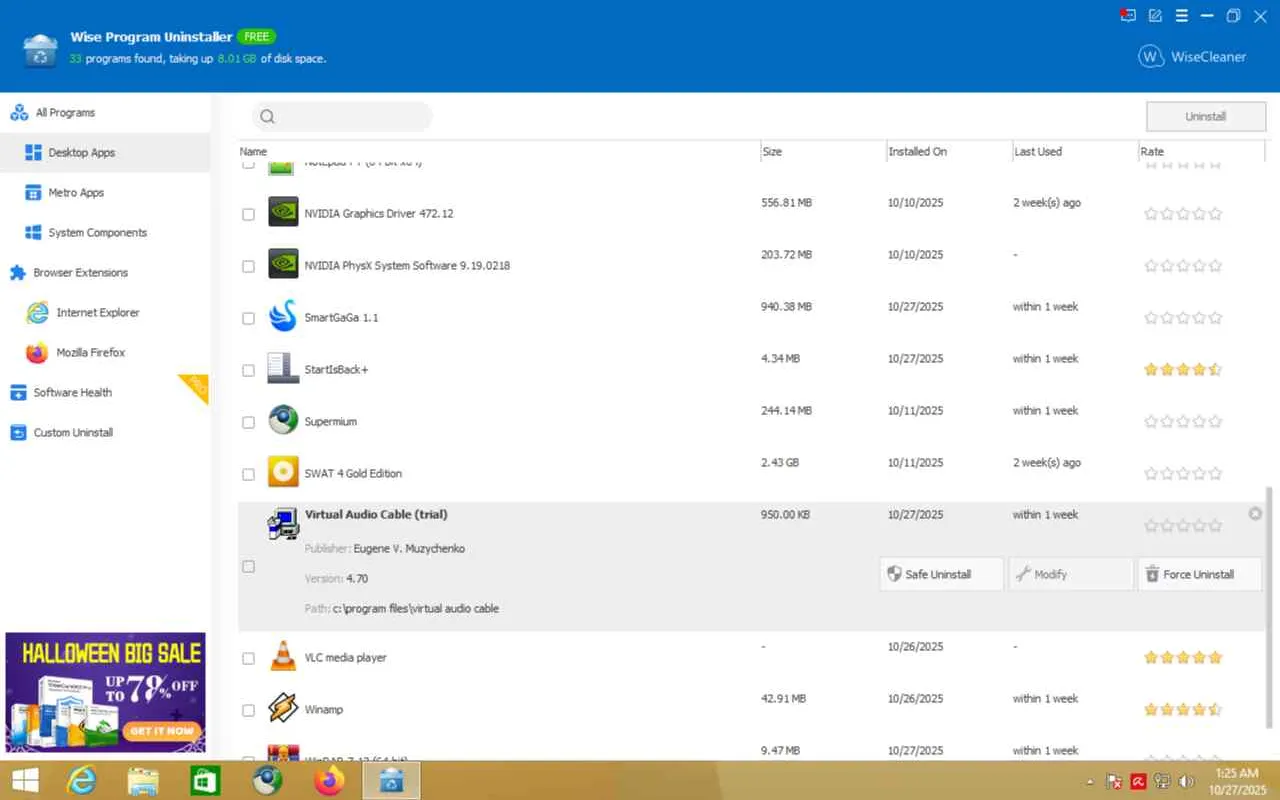This screenshot has width=1280, height=800.
Task: Click inside the program search field
Action: pyautogui.click(x=342, y=117)
